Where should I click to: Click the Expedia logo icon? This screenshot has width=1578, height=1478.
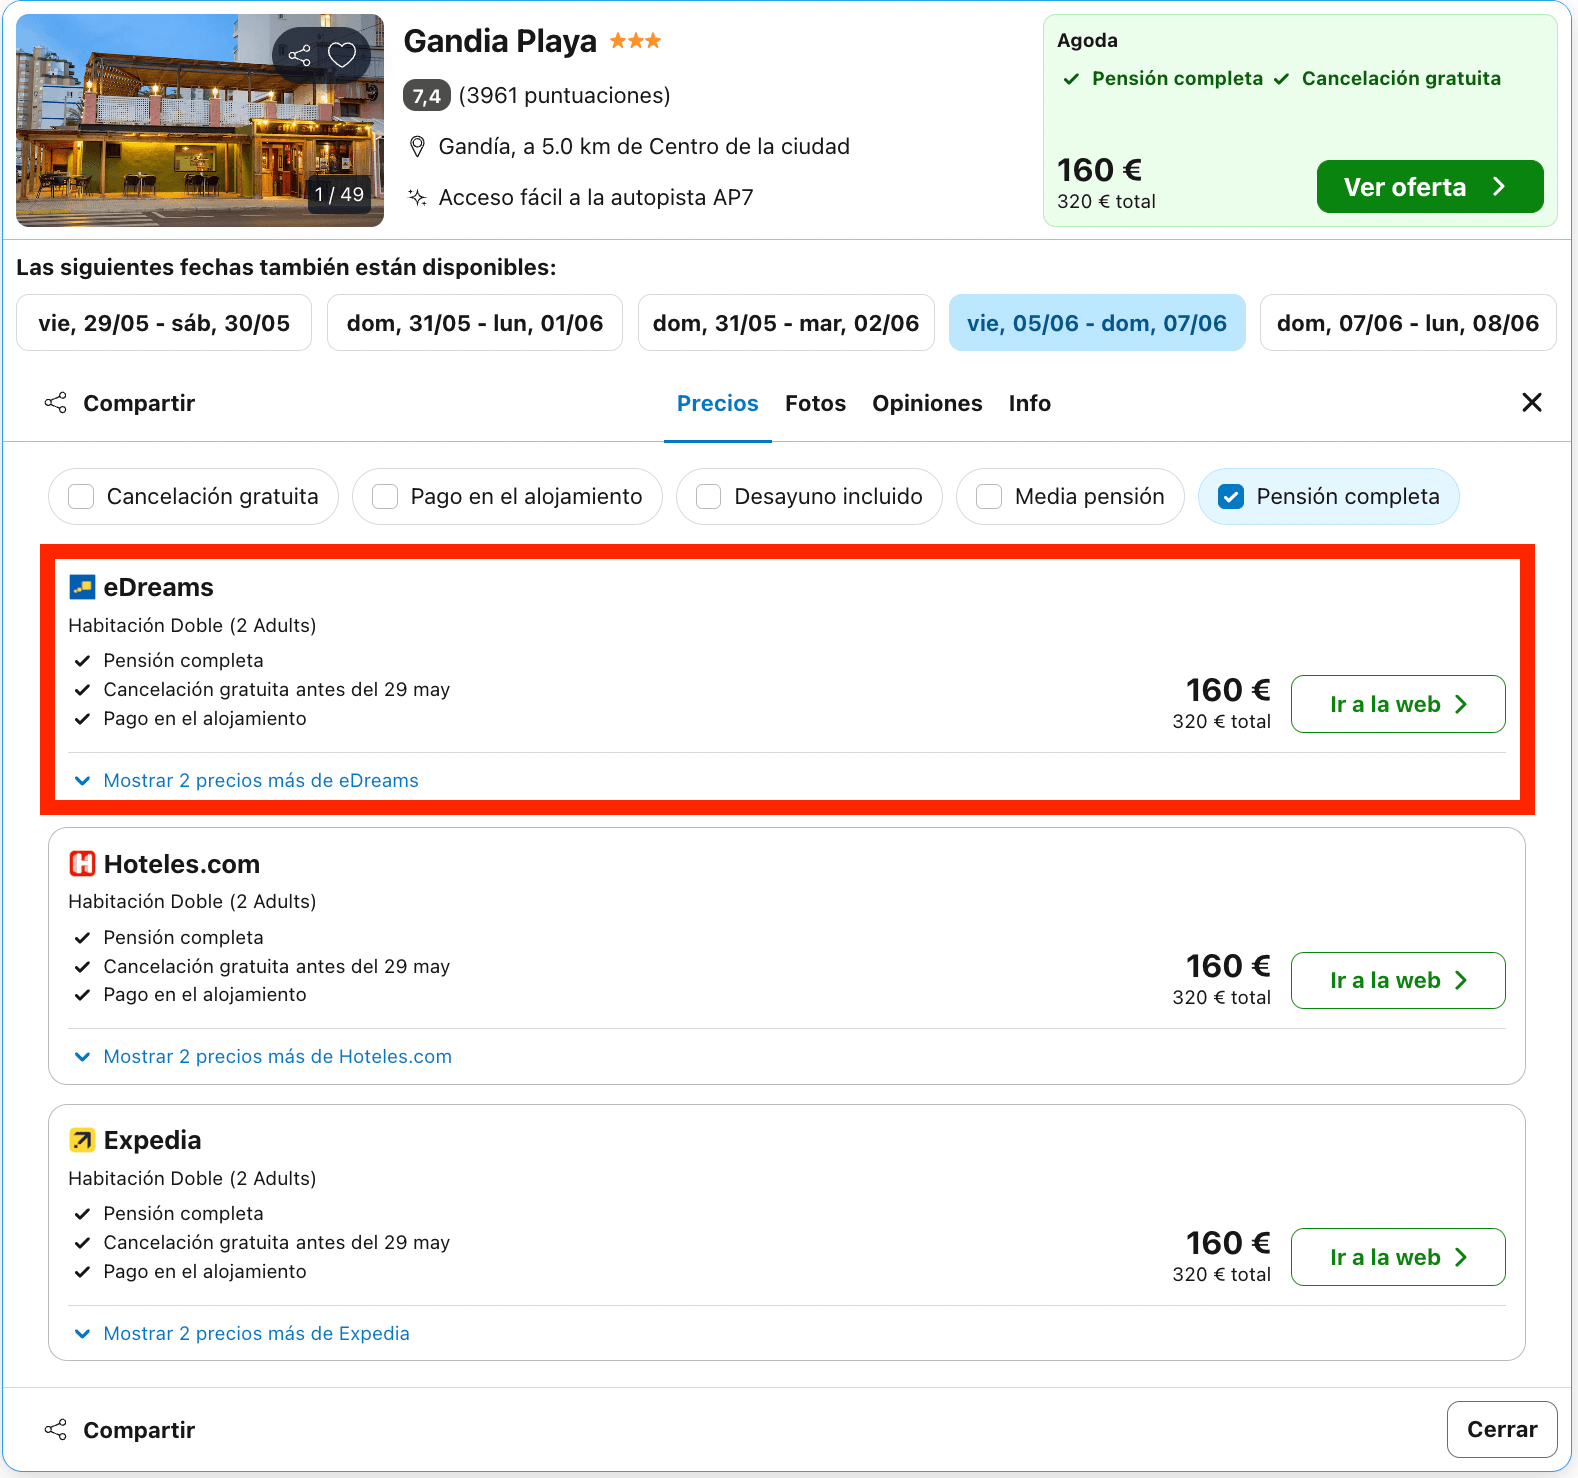[82, 1140]
